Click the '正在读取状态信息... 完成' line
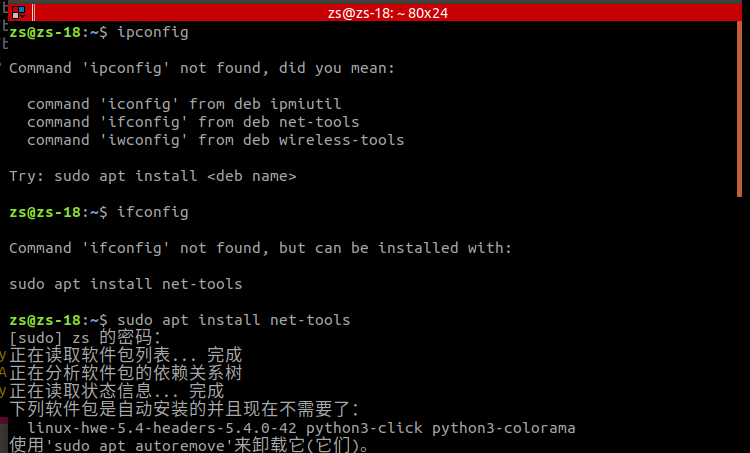 [x=116, y=391]
